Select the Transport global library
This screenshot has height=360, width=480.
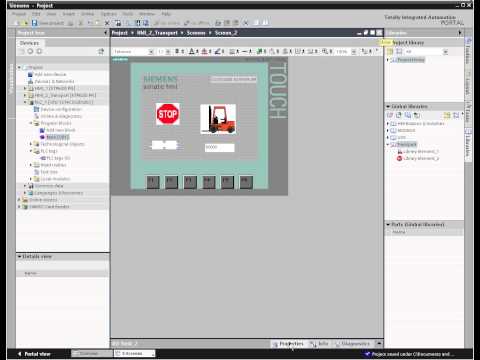point(407,144)
